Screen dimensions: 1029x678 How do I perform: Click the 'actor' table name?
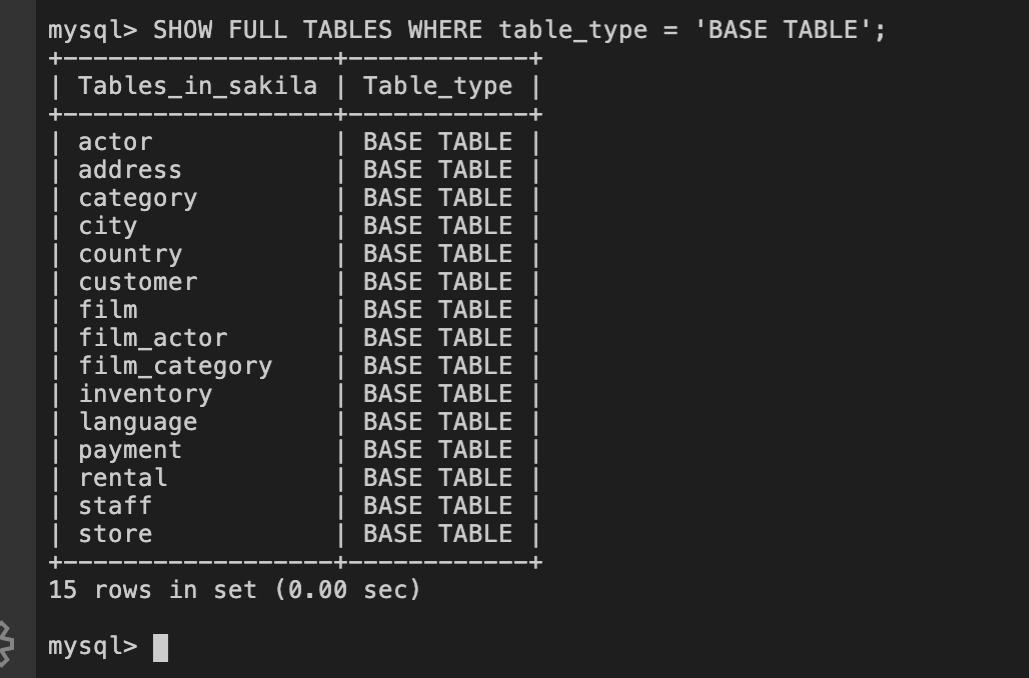pos(115,142)
